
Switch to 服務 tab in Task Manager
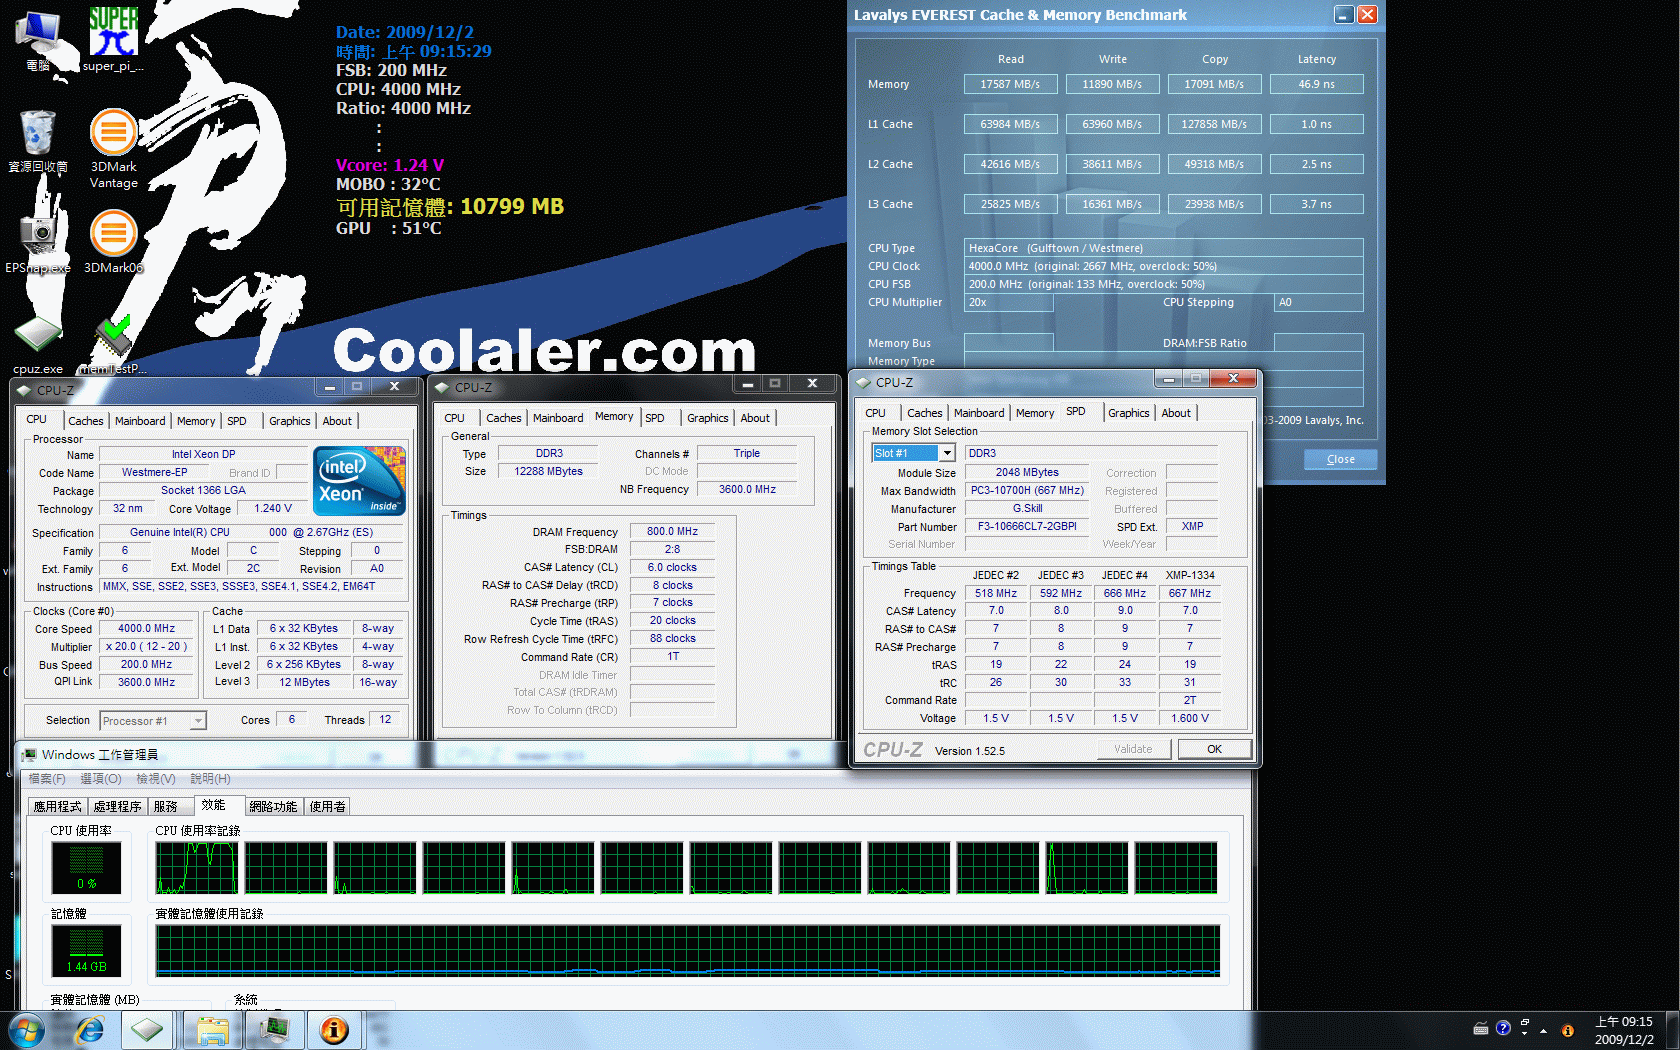click(166, 806)
